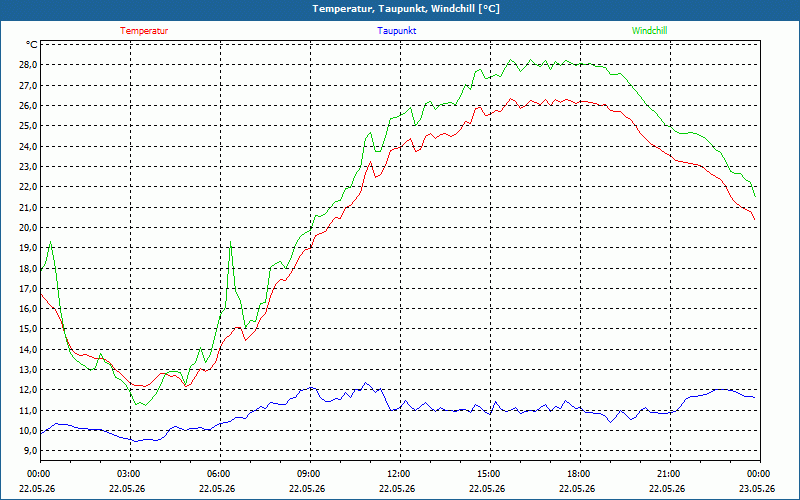
Task: Click the 15,0 y-axis value
Action: [29, 329]
